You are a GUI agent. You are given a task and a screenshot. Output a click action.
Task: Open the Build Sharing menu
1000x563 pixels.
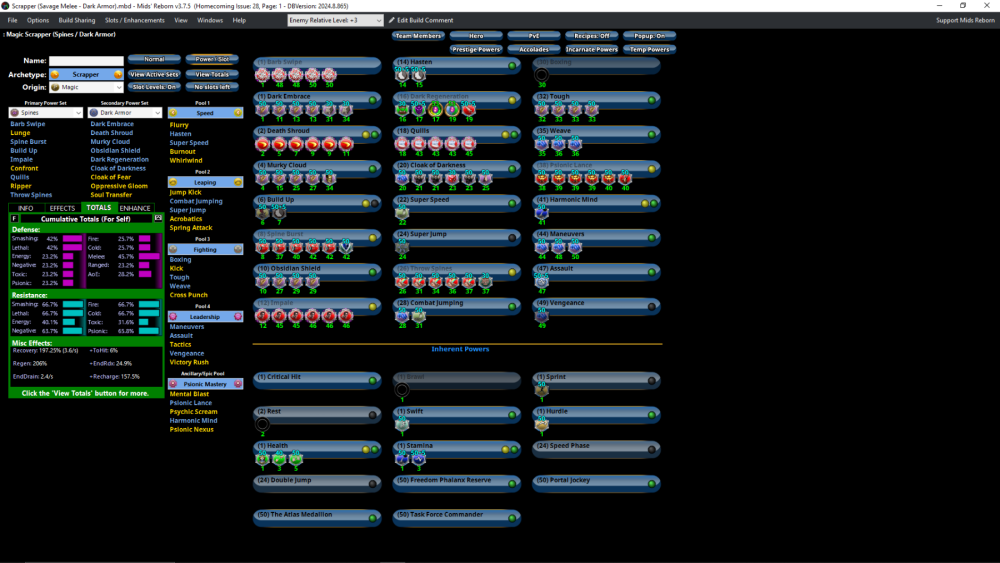(76, 20)
